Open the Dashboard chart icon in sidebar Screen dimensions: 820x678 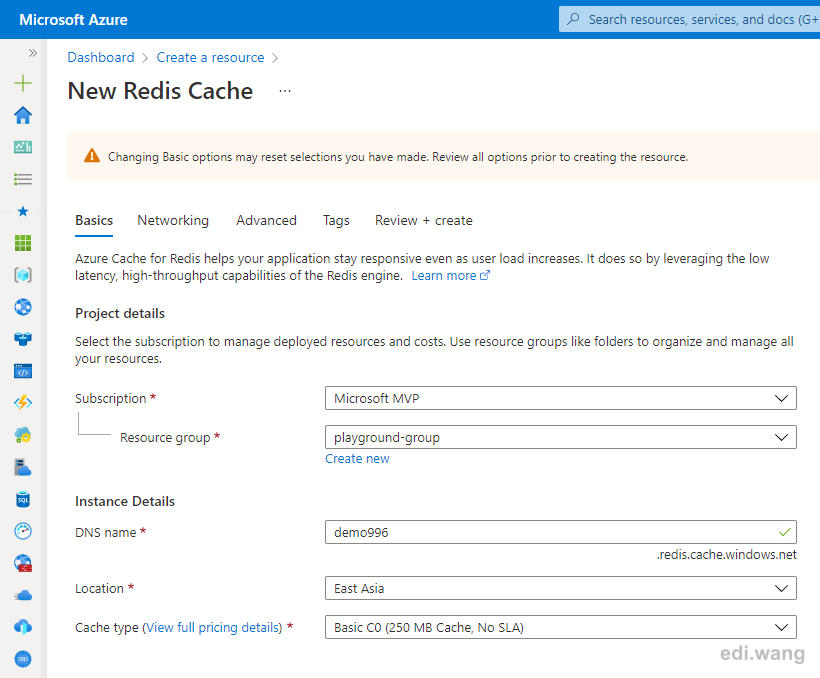click(23, 147)
